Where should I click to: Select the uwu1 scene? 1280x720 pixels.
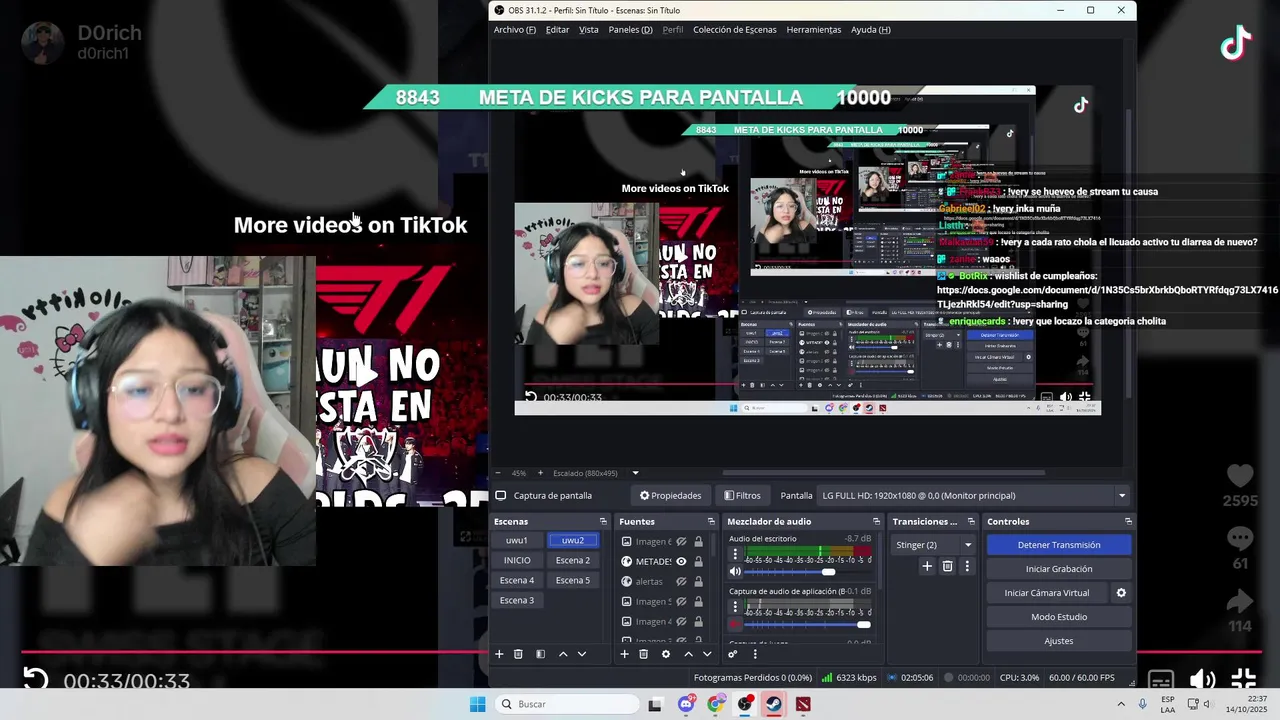517,541
